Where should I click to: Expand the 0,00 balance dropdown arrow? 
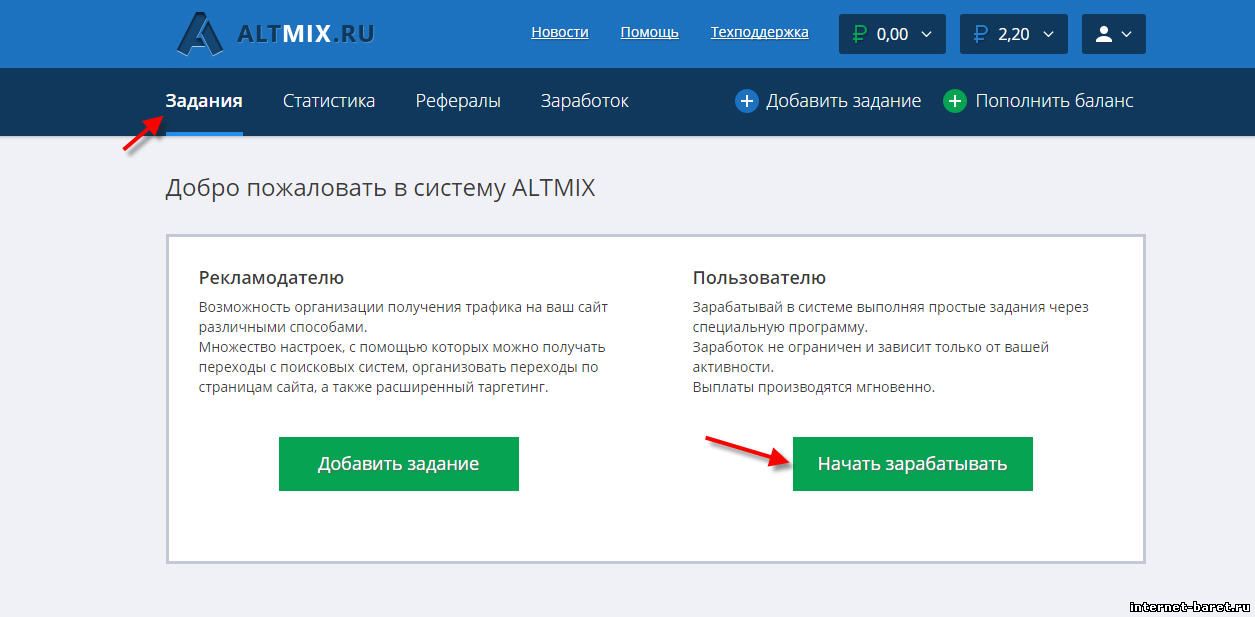[926, 34]
